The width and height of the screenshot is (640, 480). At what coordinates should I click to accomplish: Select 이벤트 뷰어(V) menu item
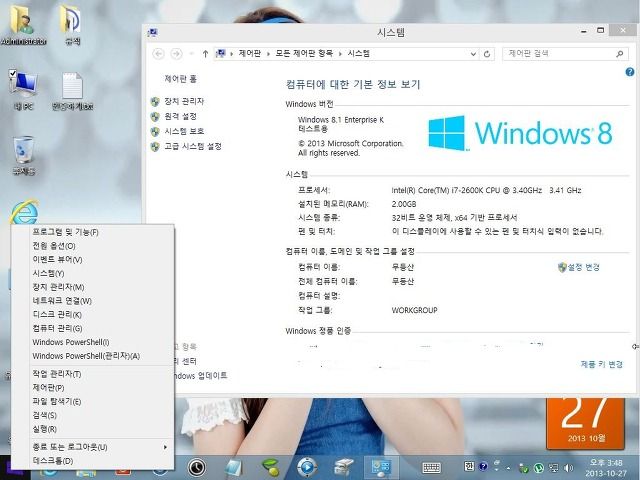coord(93,260)
